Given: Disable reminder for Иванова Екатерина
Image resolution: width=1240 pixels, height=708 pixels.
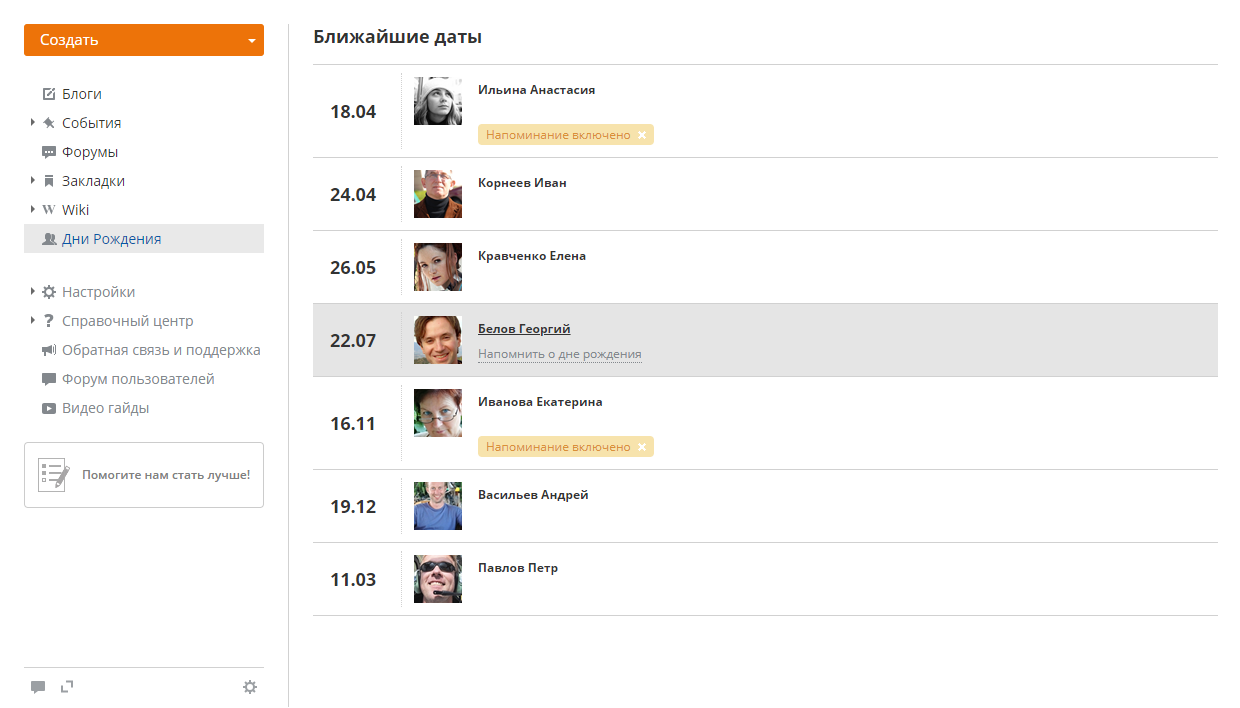Looking at the screenshot, I should click(642, 447).
